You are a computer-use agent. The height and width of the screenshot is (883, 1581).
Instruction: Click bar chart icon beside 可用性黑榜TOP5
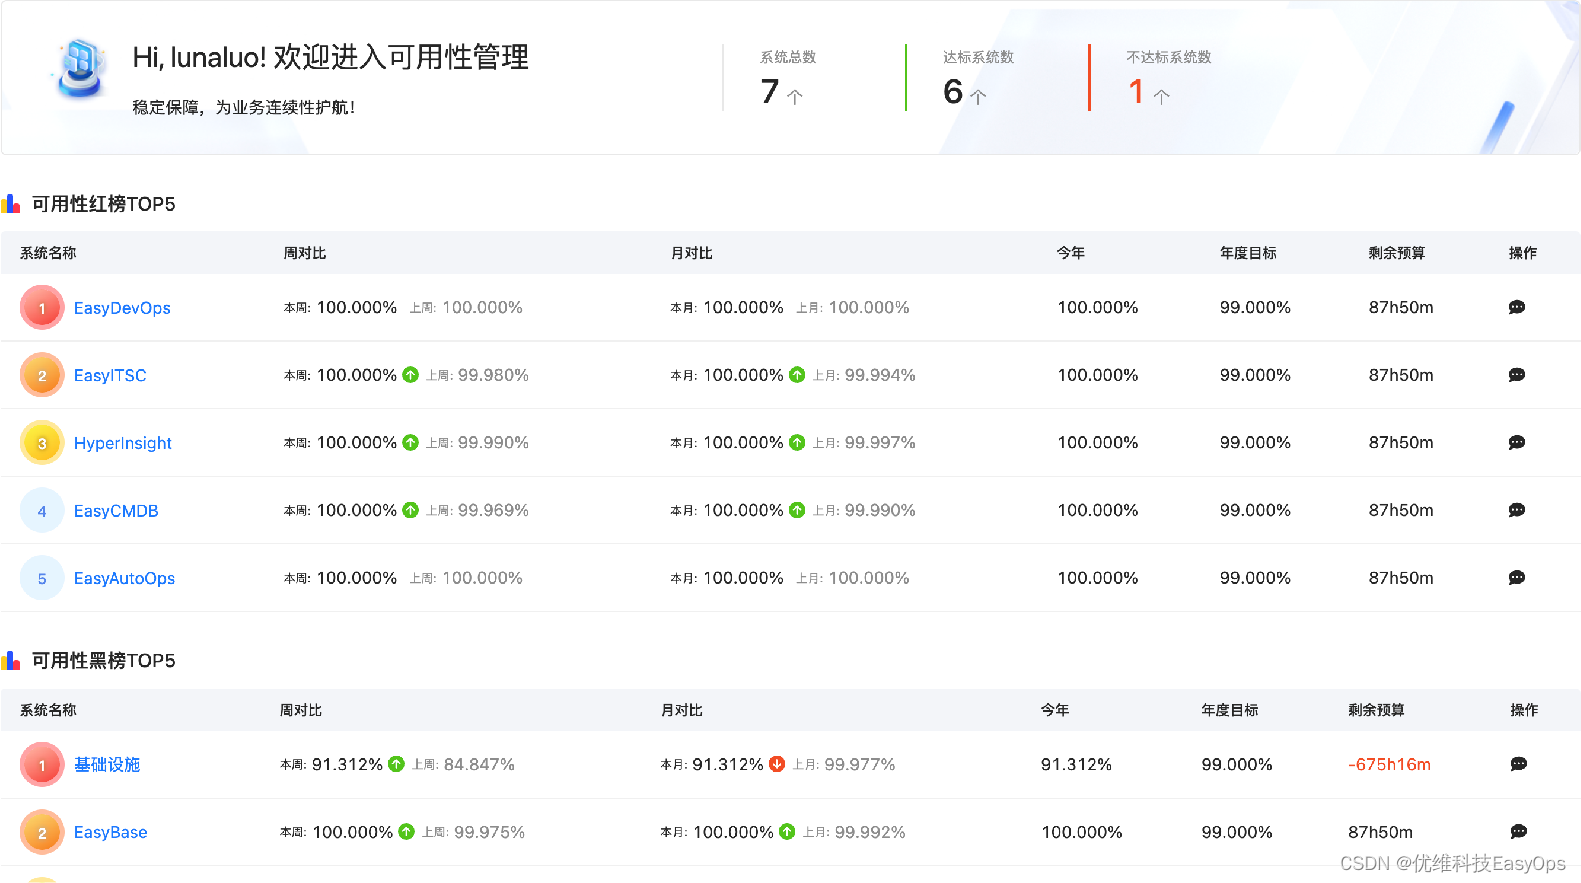11,661
